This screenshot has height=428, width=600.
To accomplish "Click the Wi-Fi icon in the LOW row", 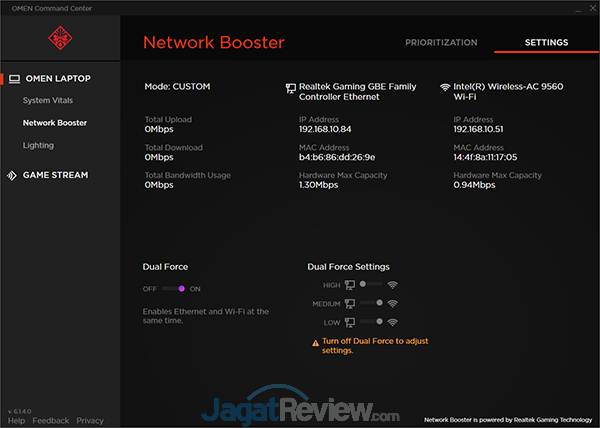I will point(393,322).
